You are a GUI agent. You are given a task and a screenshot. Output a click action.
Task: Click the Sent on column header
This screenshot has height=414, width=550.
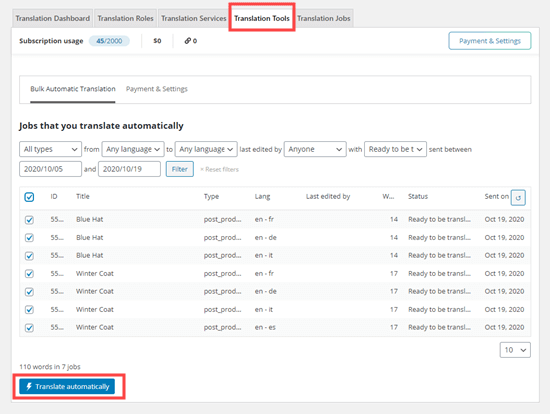[496, 196]
